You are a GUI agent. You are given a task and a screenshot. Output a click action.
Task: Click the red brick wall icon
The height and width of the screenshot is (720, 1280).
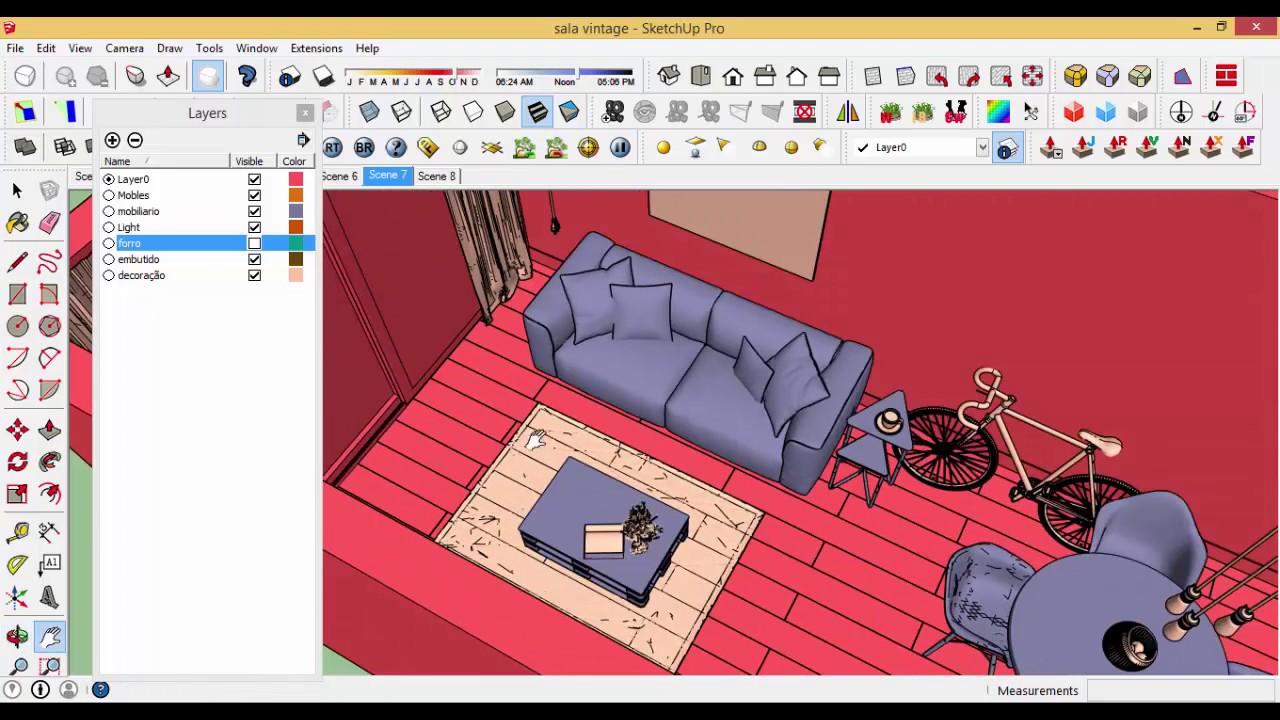pos(1227,76)
